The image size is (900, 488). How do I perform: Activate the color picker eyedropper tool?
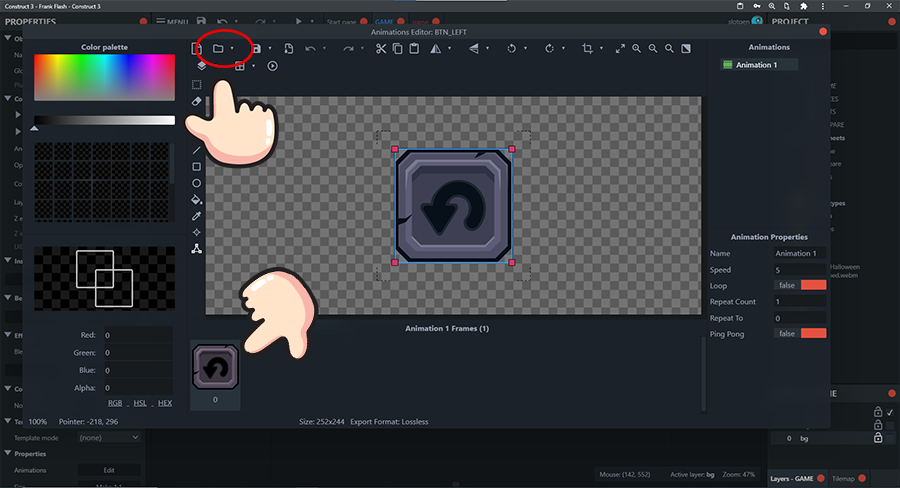(x=197, y=216)
